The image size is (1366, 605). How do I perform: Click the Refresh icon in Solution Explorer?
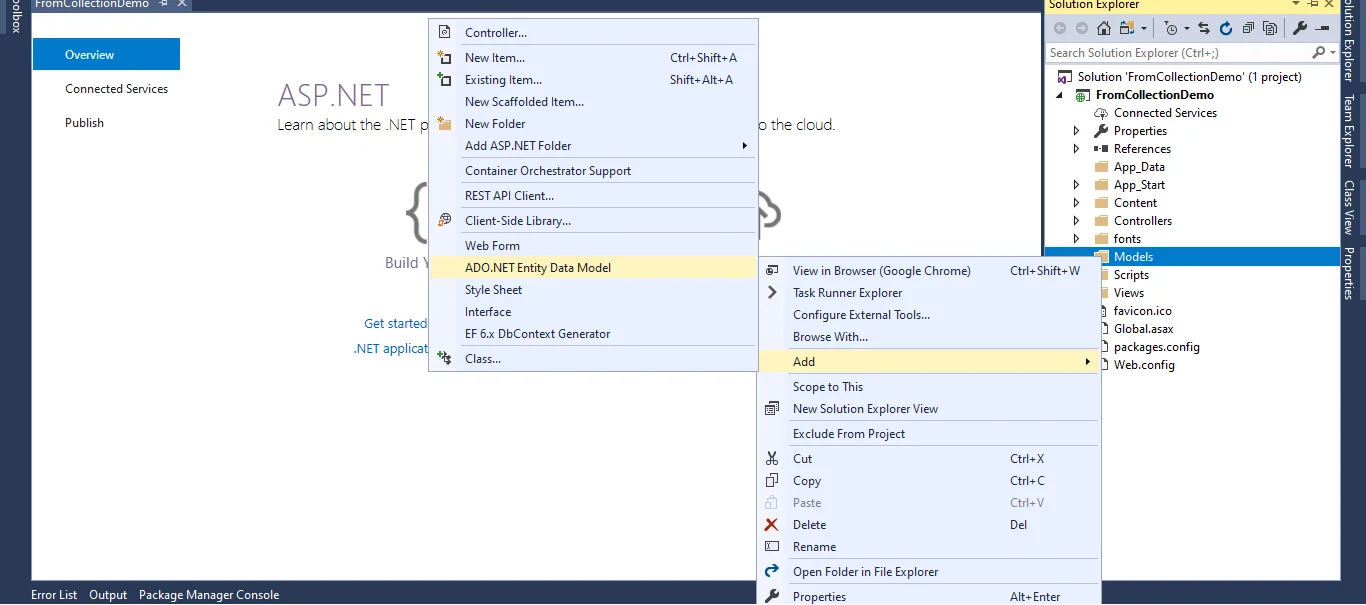point(1226,28)
